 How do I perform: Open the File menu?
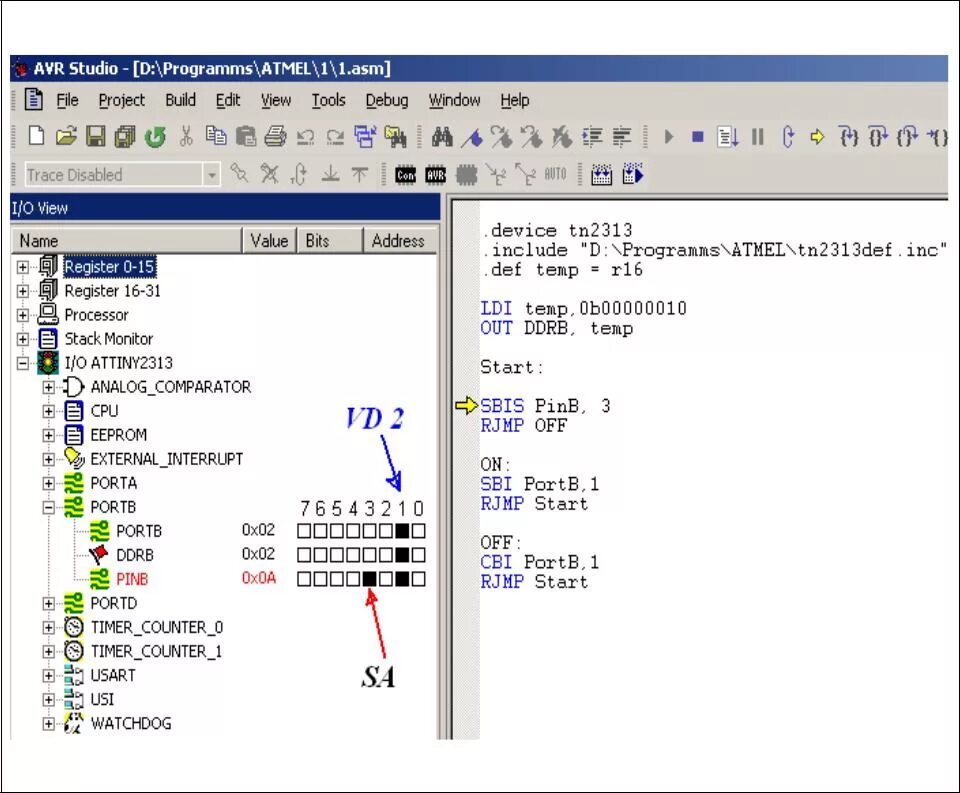(67, 100)
